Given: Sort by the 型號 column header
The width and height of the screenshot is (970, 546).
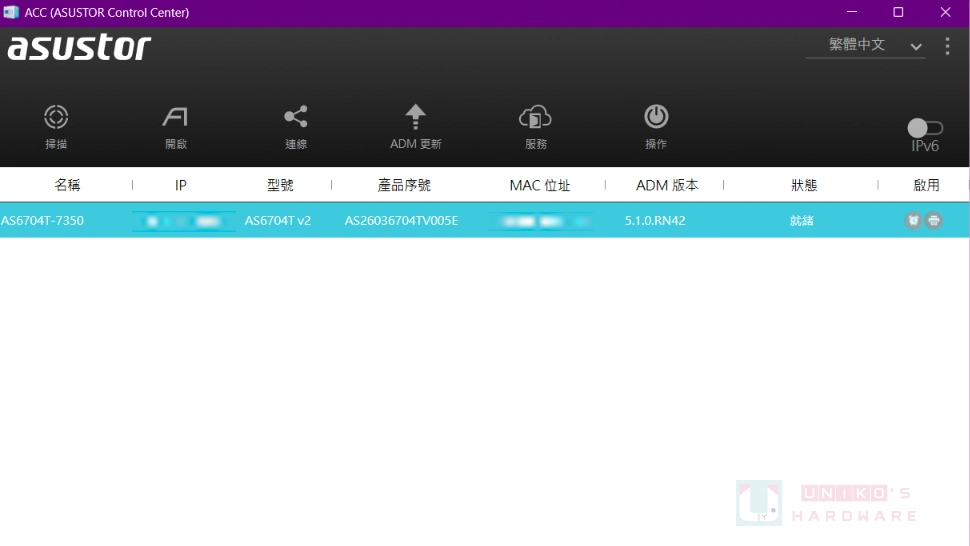Looking at the screenshot, I should pyautogui.click(x=280, y=185).
